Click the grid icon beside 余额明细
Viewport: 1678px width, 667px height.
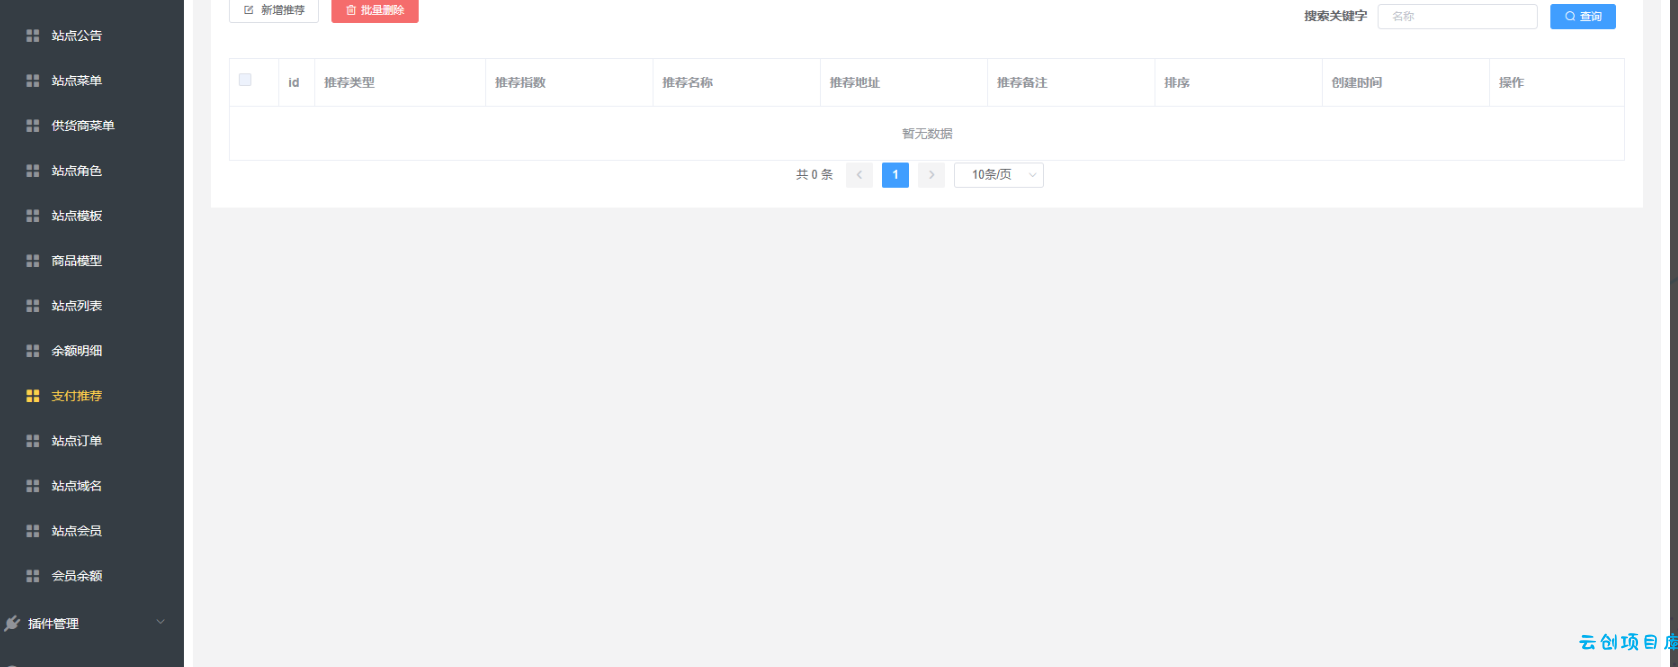[x=33, y=351]
